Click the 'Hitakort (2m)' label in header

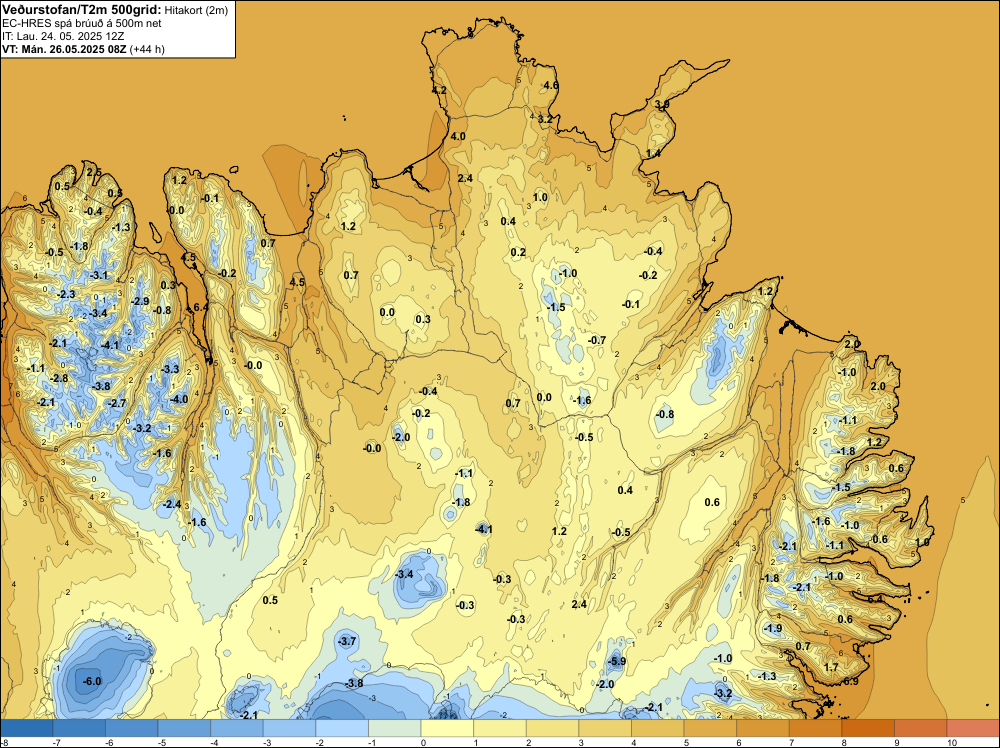(x=196, y=10)
